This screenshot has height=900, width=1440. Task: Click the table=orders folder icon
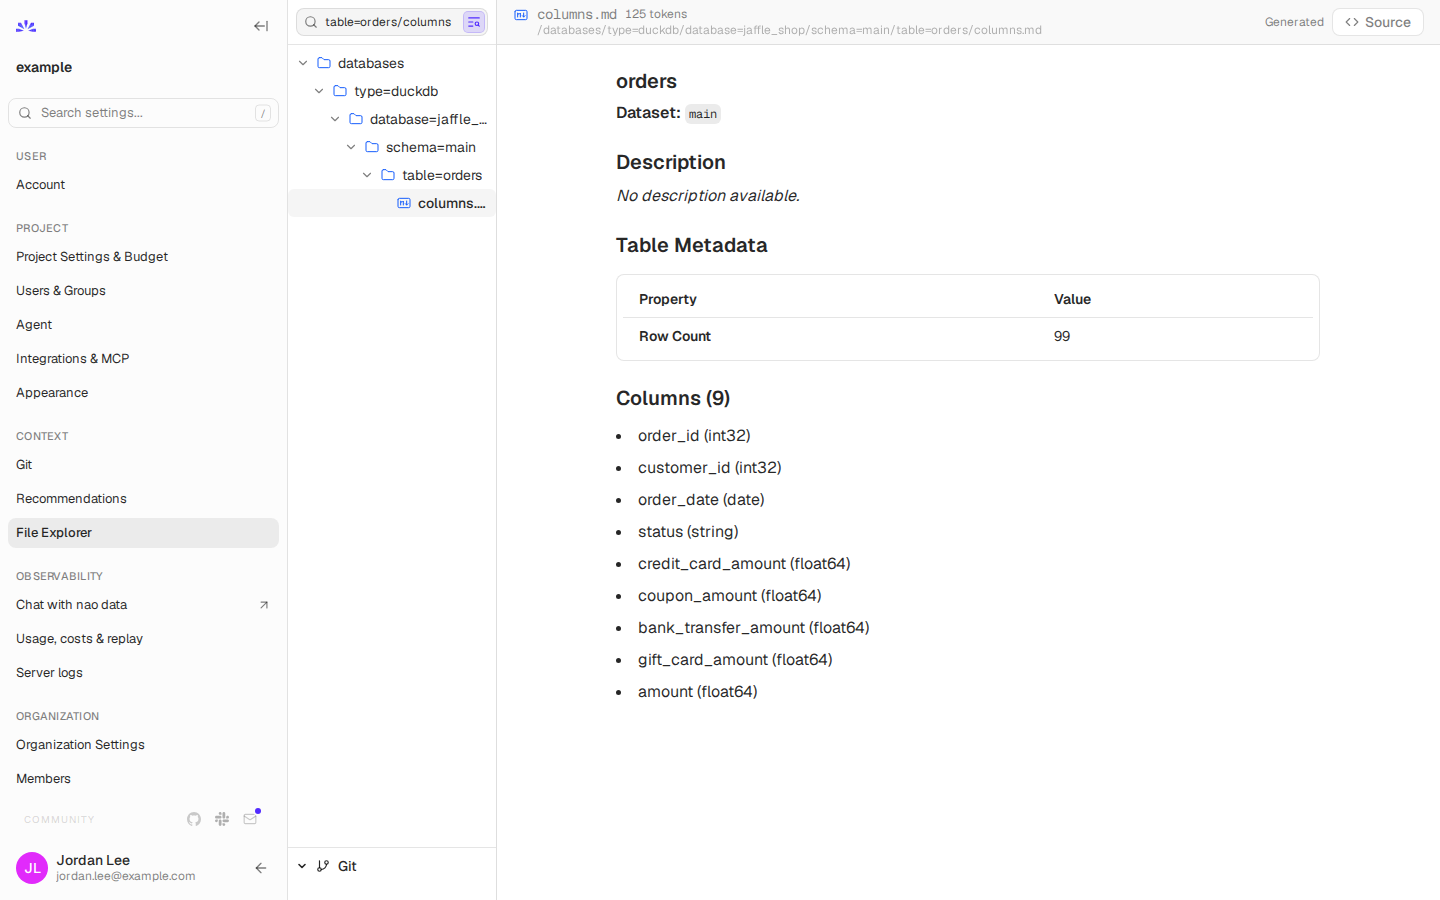[x=388, y=175]
